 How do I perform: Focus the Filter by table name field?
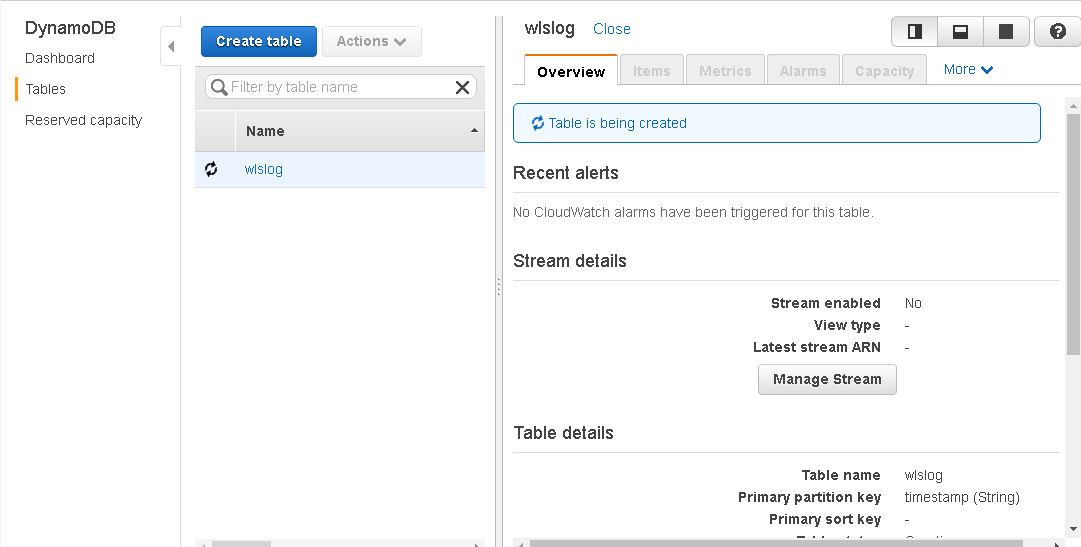tap(341, 87)
